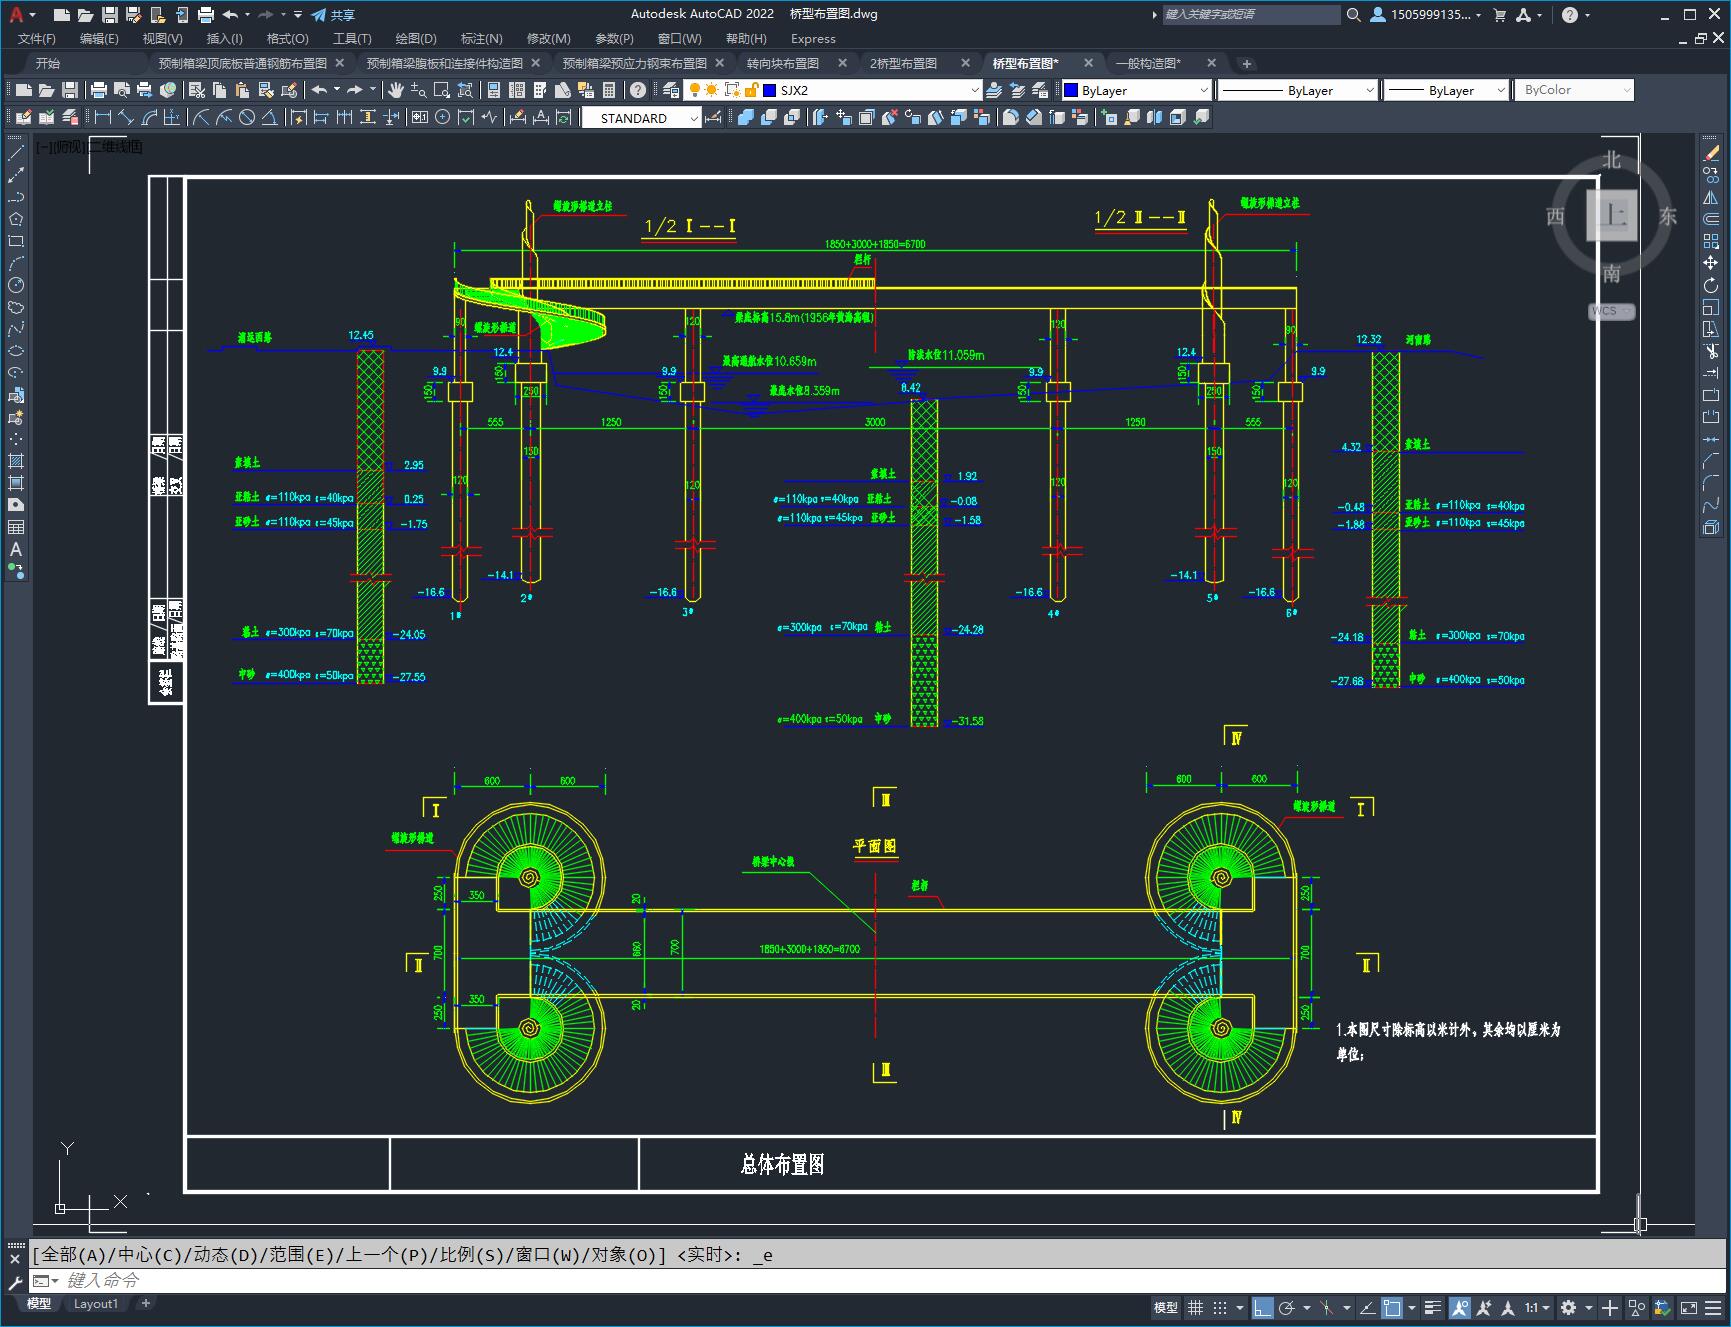Click the Make Object's Layer Current icon
The width and height of the screenshot is (1731, 1327).
click(994, 90)
